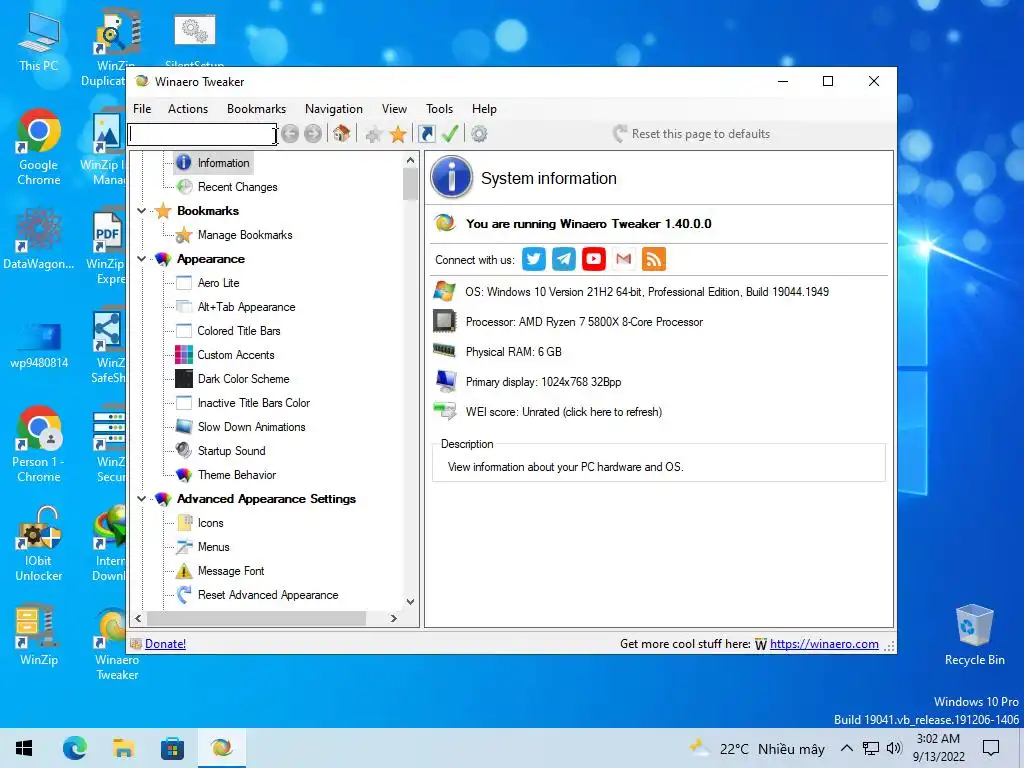
Task: Select the IObit Unlocker desktop icon
Action: point(39,544)
